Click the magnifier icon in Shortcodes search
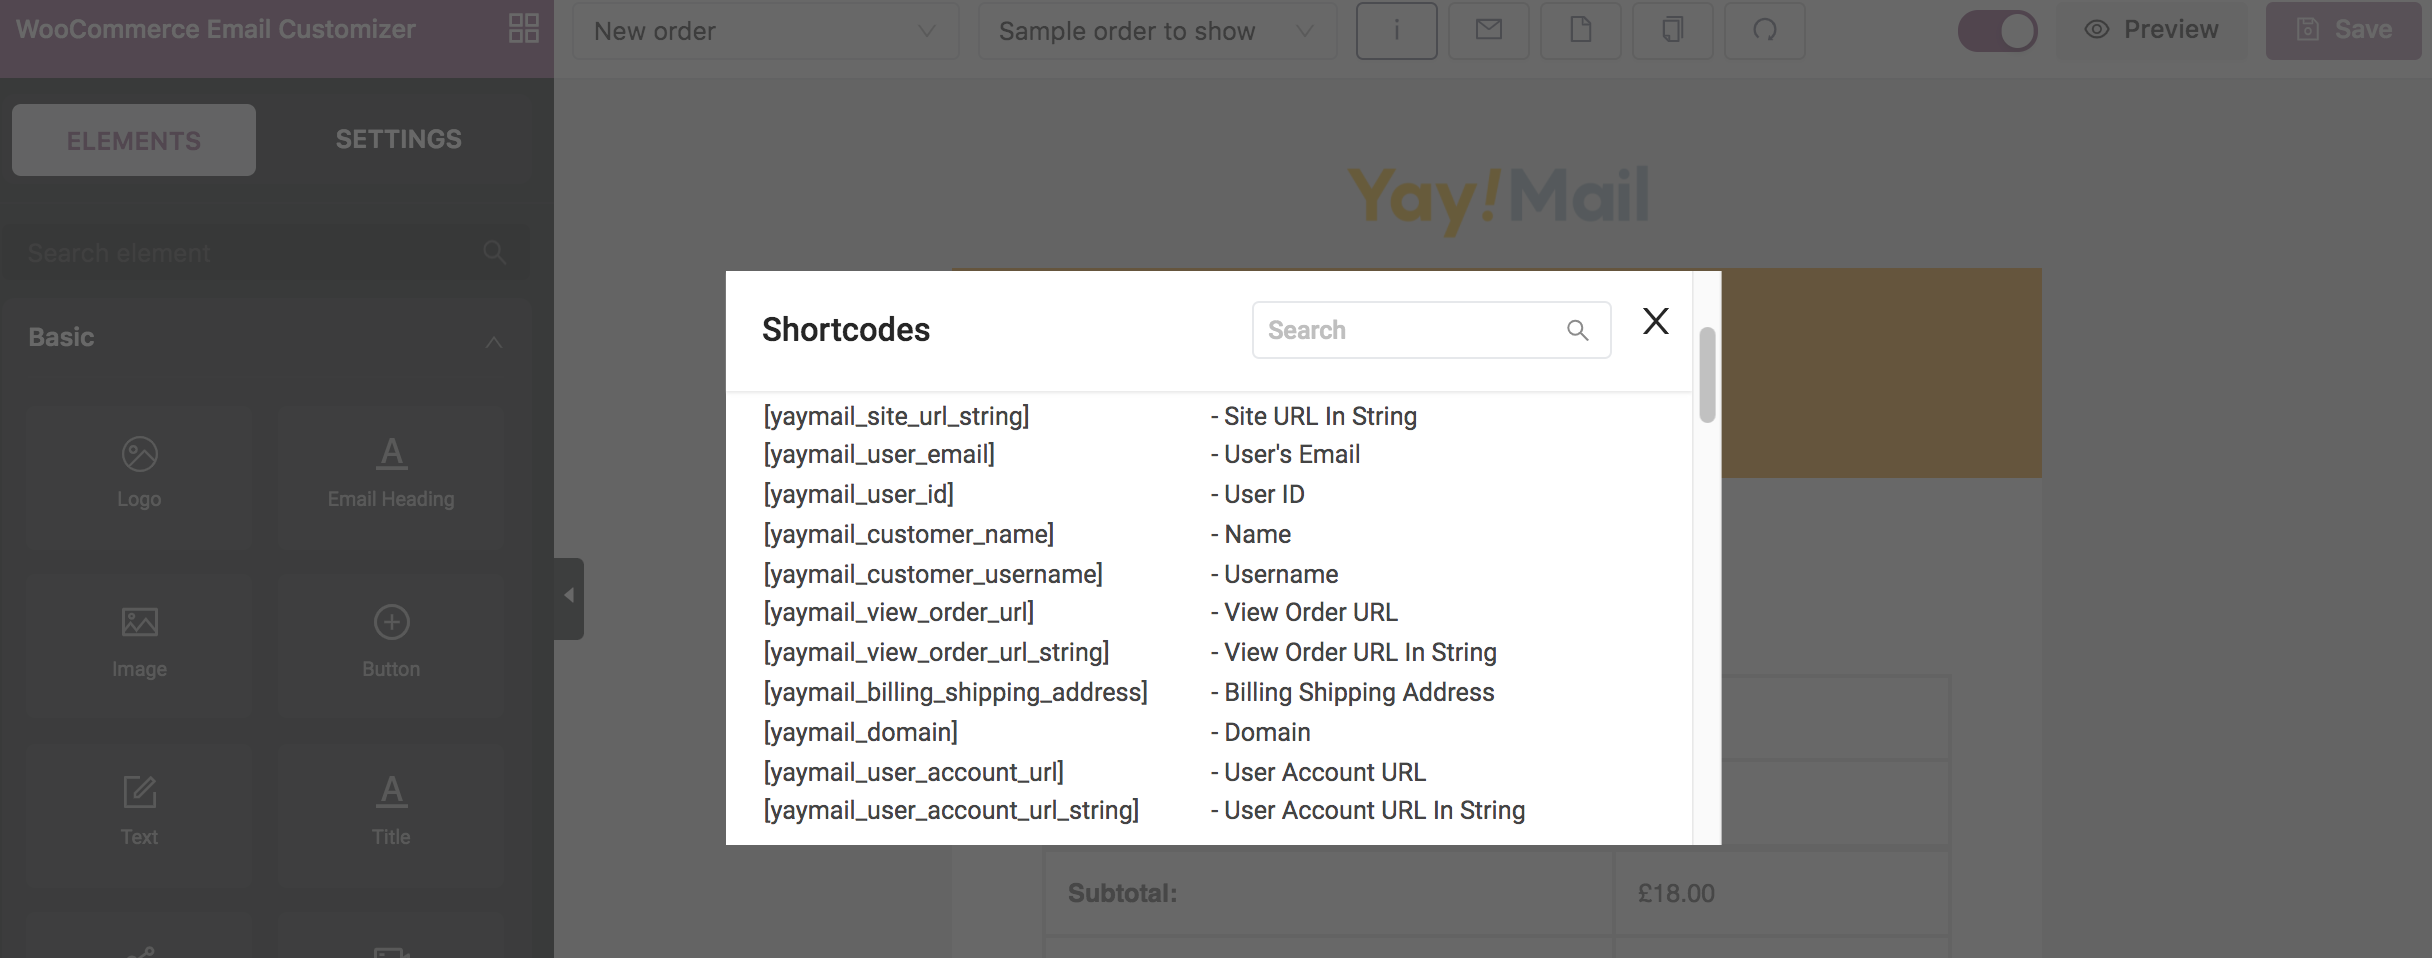Viewport: 2432px width, 958px height. [1577, 330]
